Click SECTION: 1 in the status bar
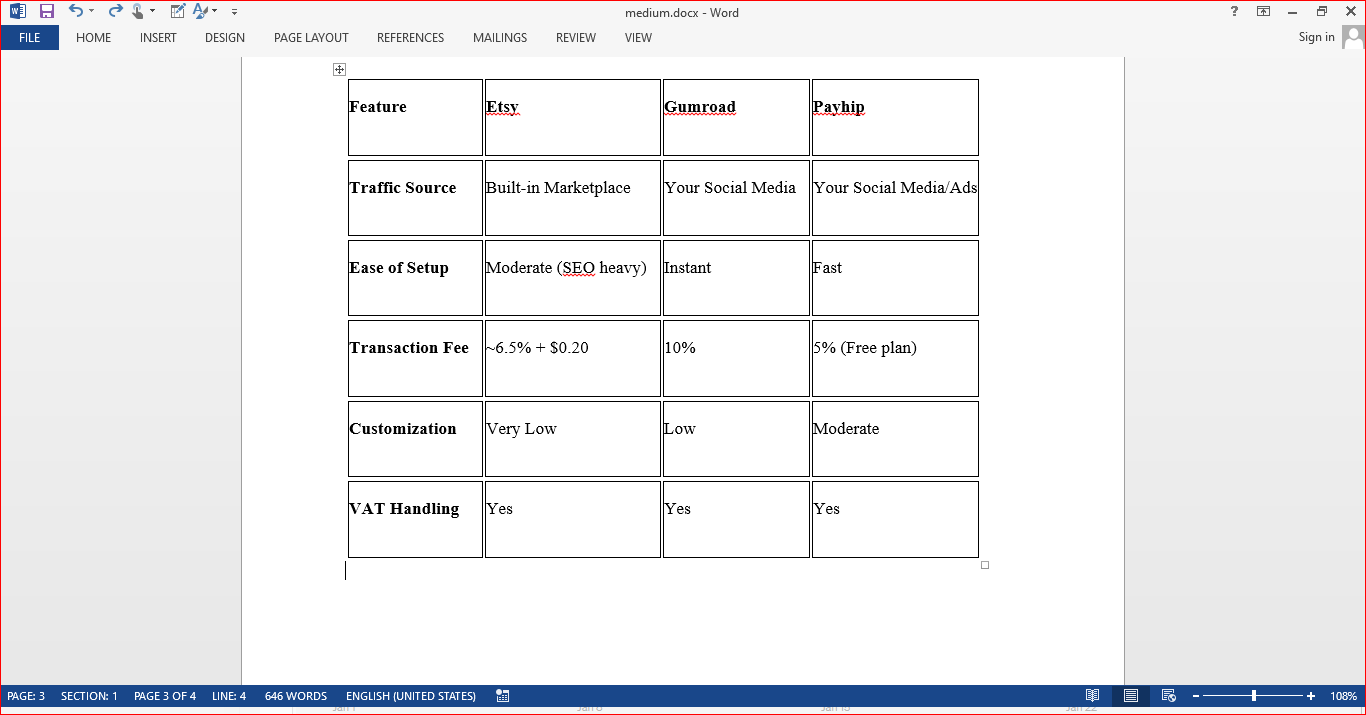This screenshot has width=1366, height=715. coord(89,696)
